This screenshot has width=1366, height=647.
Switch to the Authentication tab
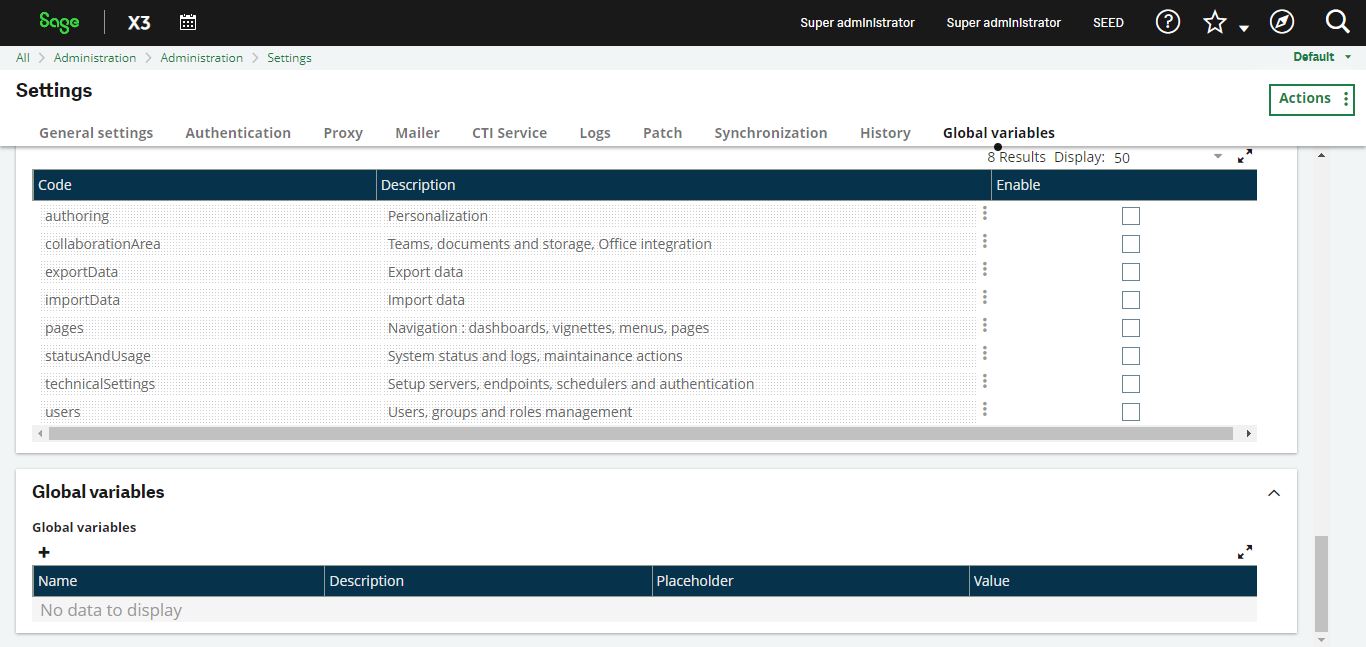238,132
